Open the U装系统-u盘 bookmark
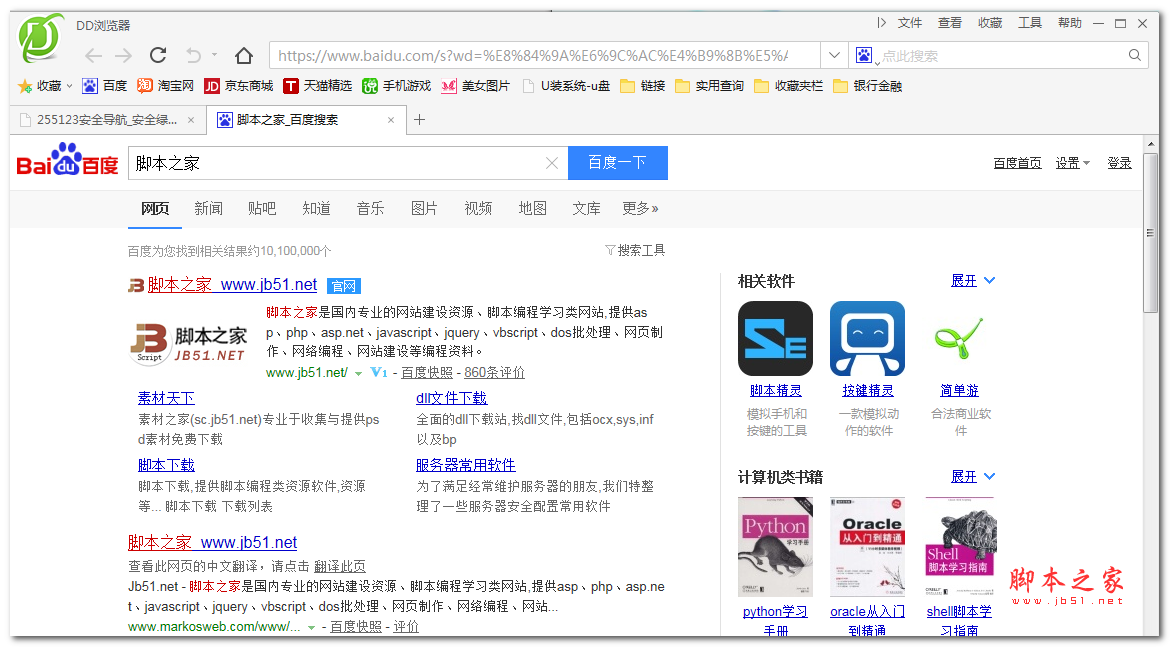This screenshot has height=647, width=1170. click(566, 86)
